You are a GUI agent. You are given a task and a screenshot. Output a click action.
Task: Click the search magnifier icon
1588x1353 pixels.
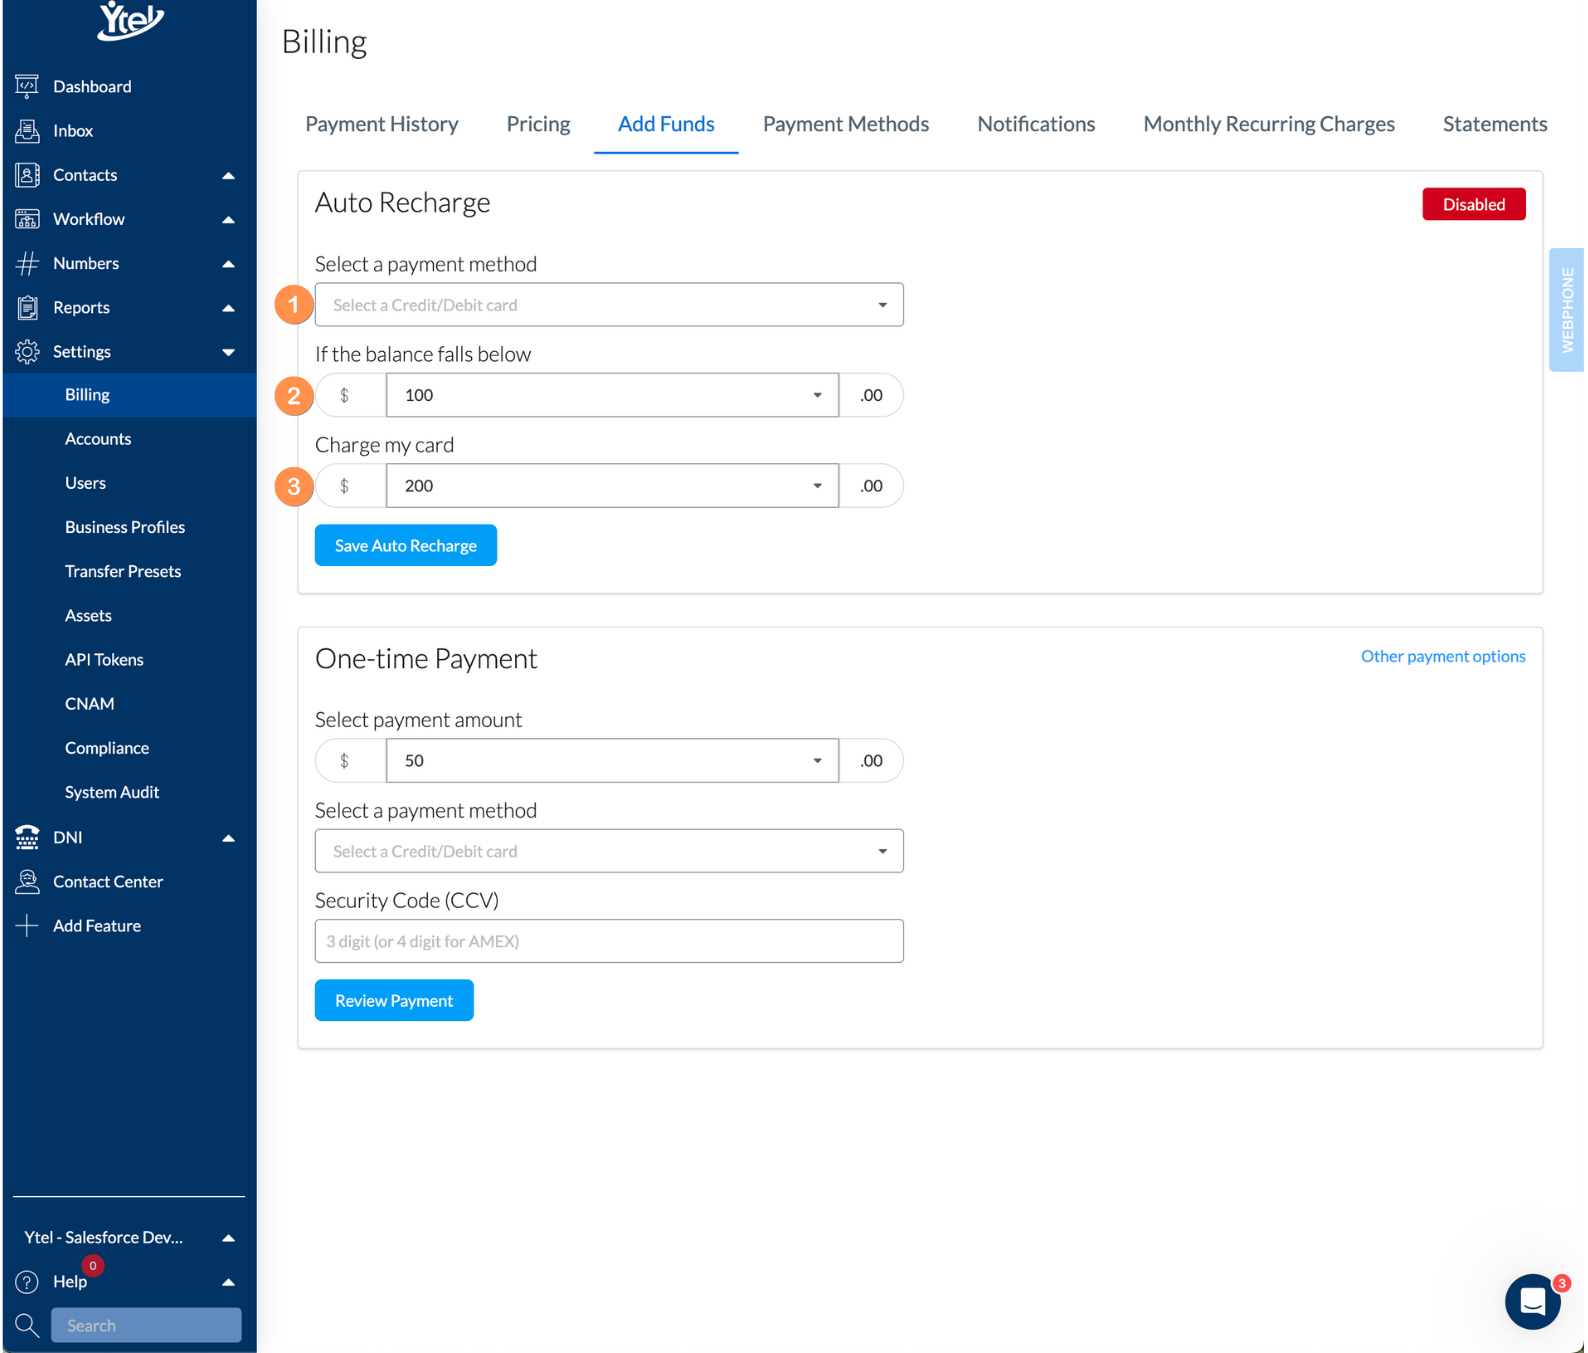[x=27, y=1326]
